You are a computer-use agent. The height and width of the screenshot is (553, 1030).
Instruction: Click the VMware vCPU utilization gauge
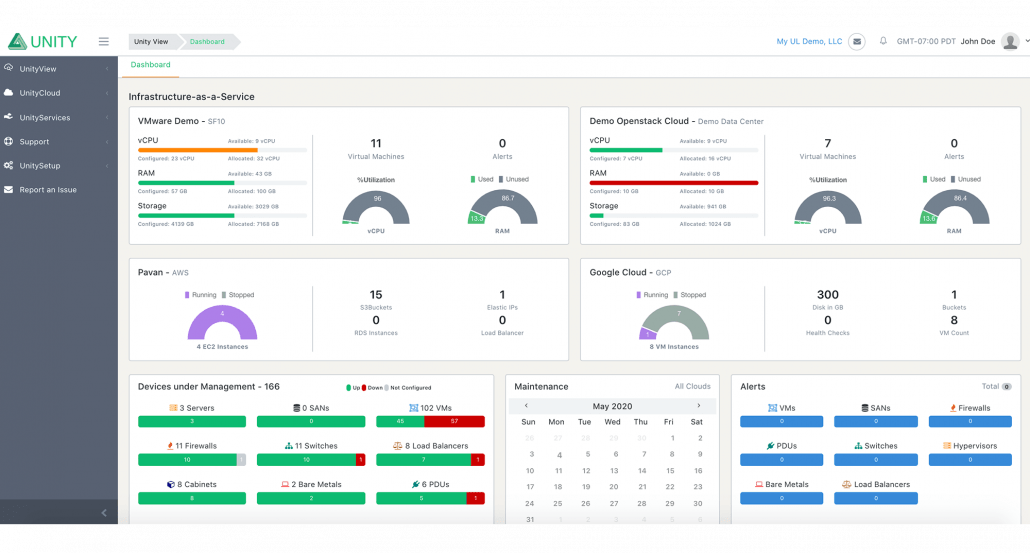(376, 208)
